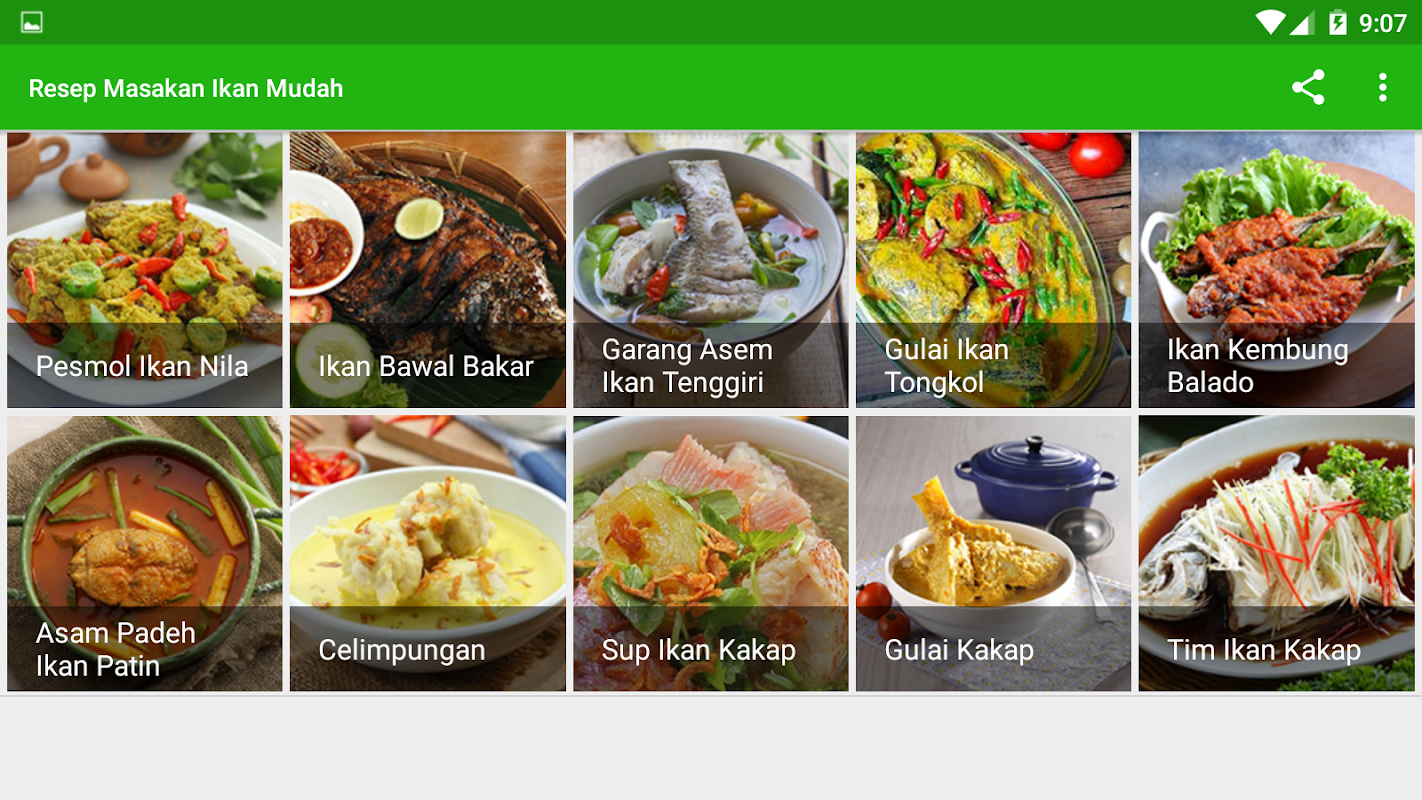The height and width of the screenshot is (800, 1422).
Task: Choose the Ikan Kembung Balado recipe
Action: pos(1277,270)
